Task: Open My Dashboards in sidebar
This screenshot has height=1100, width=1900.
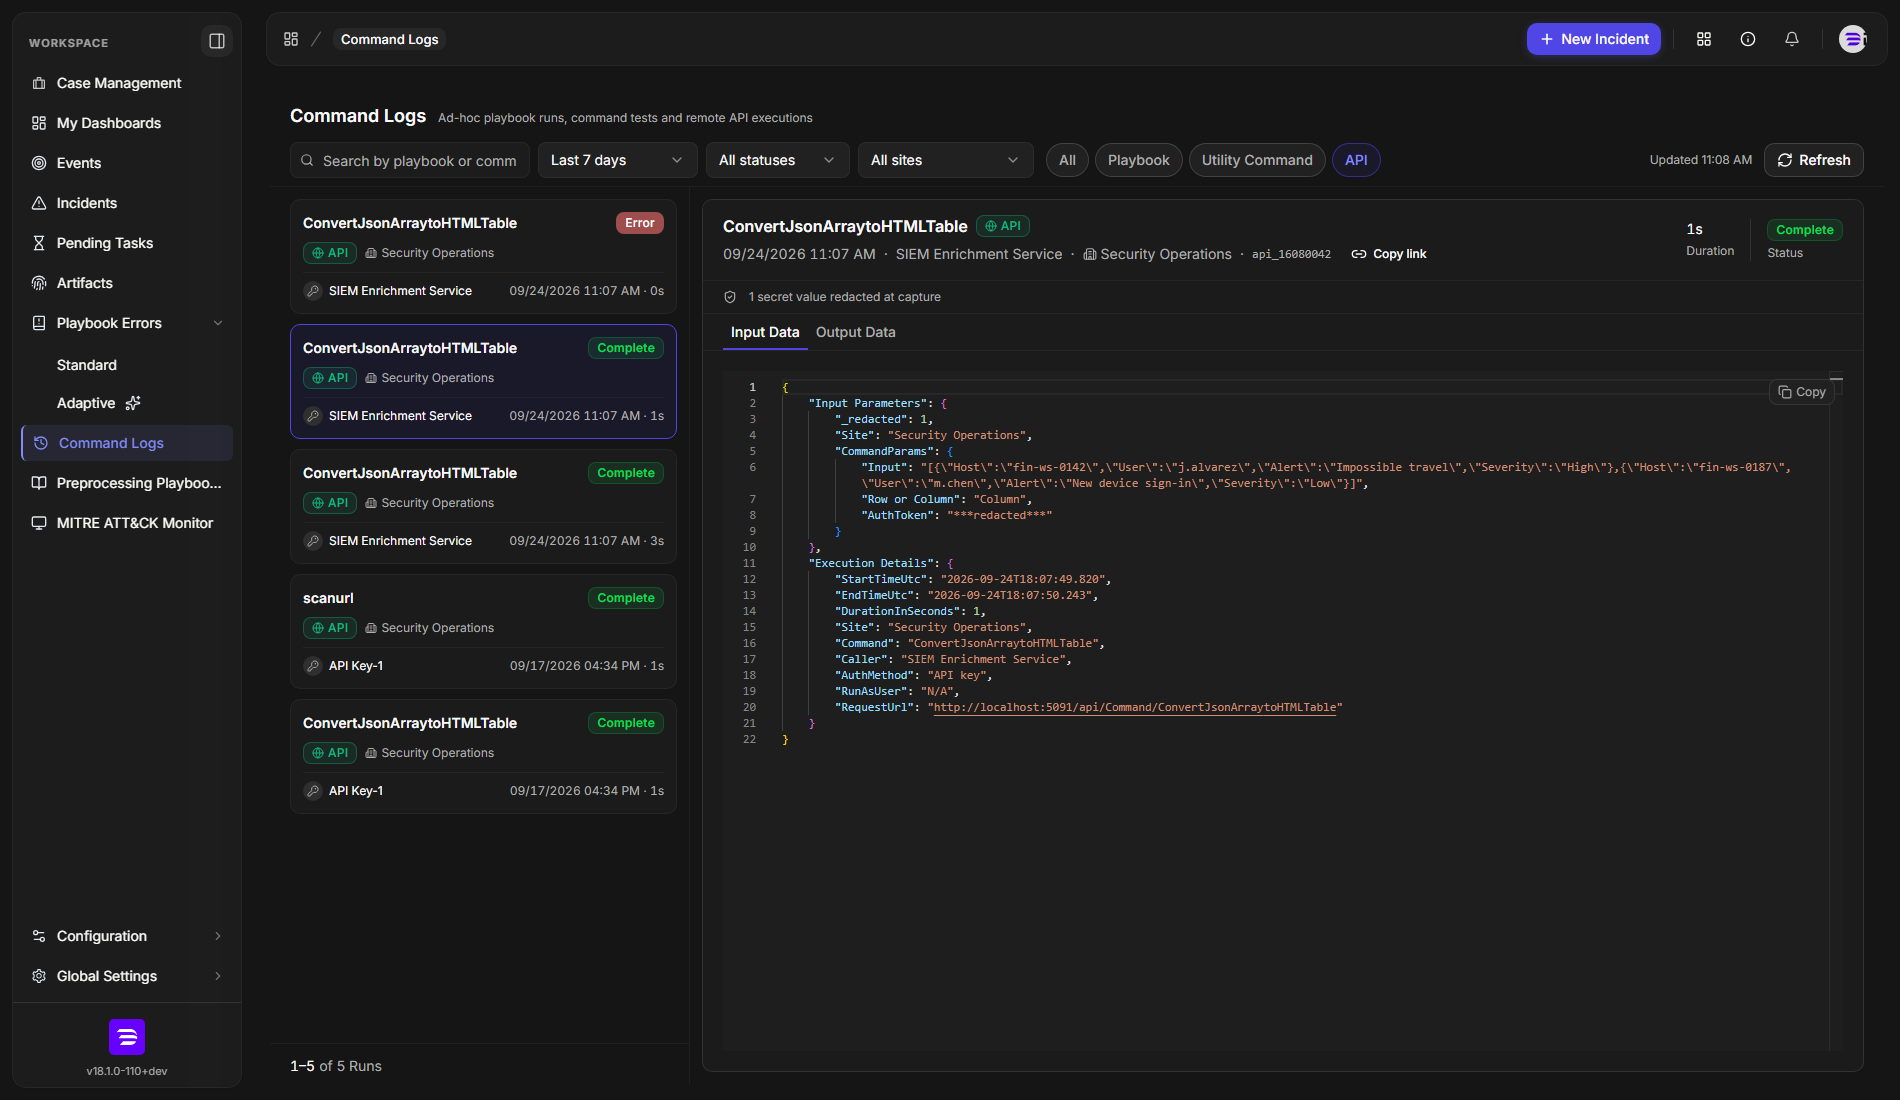Action: 126,123
